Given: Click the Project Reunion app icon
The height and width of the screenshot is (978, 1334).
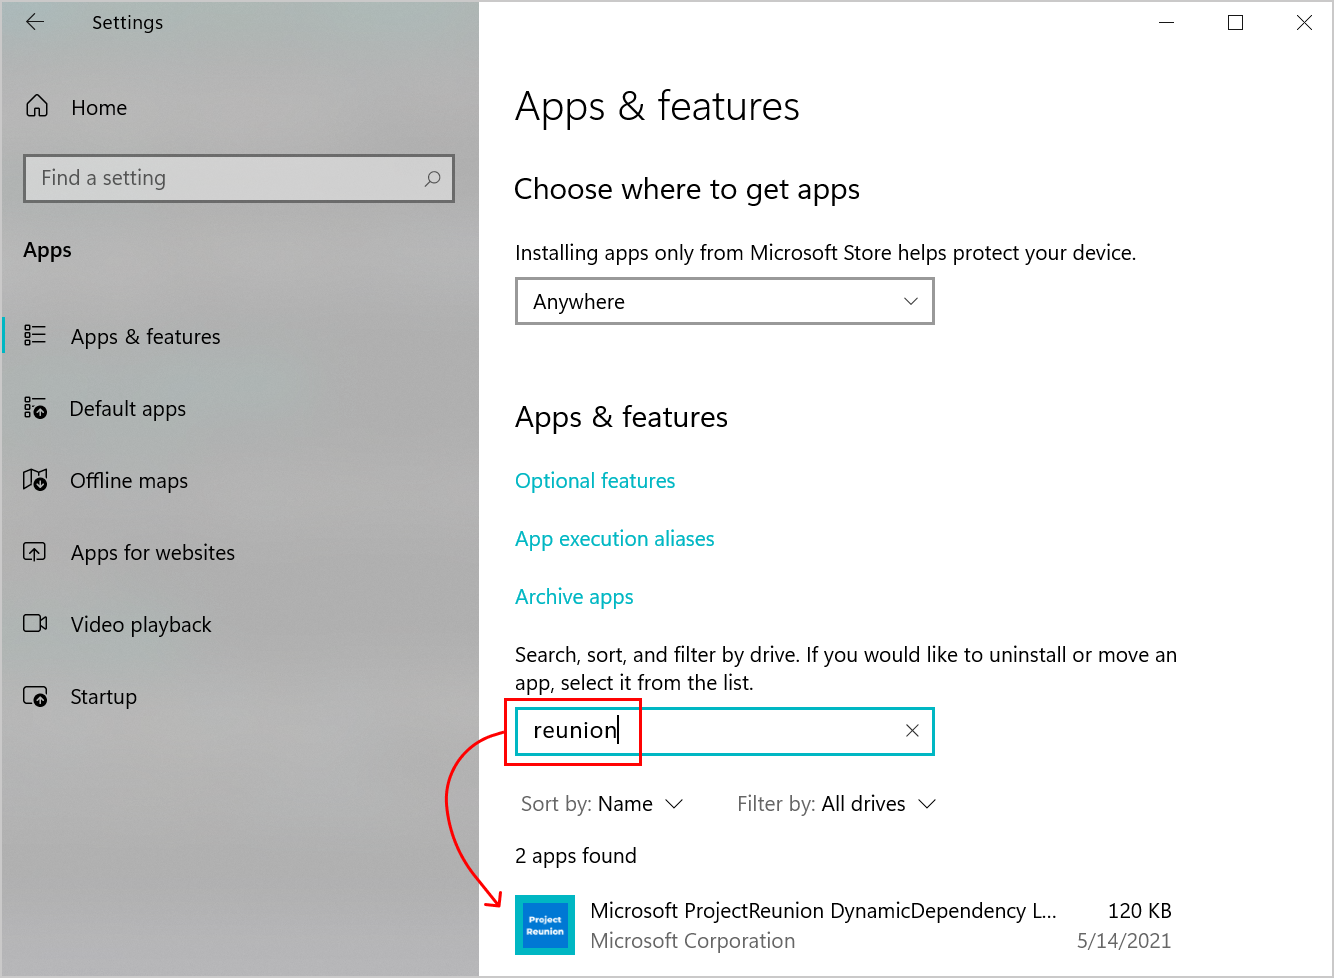Looking at the screenshot, I should tap(545, 925).
